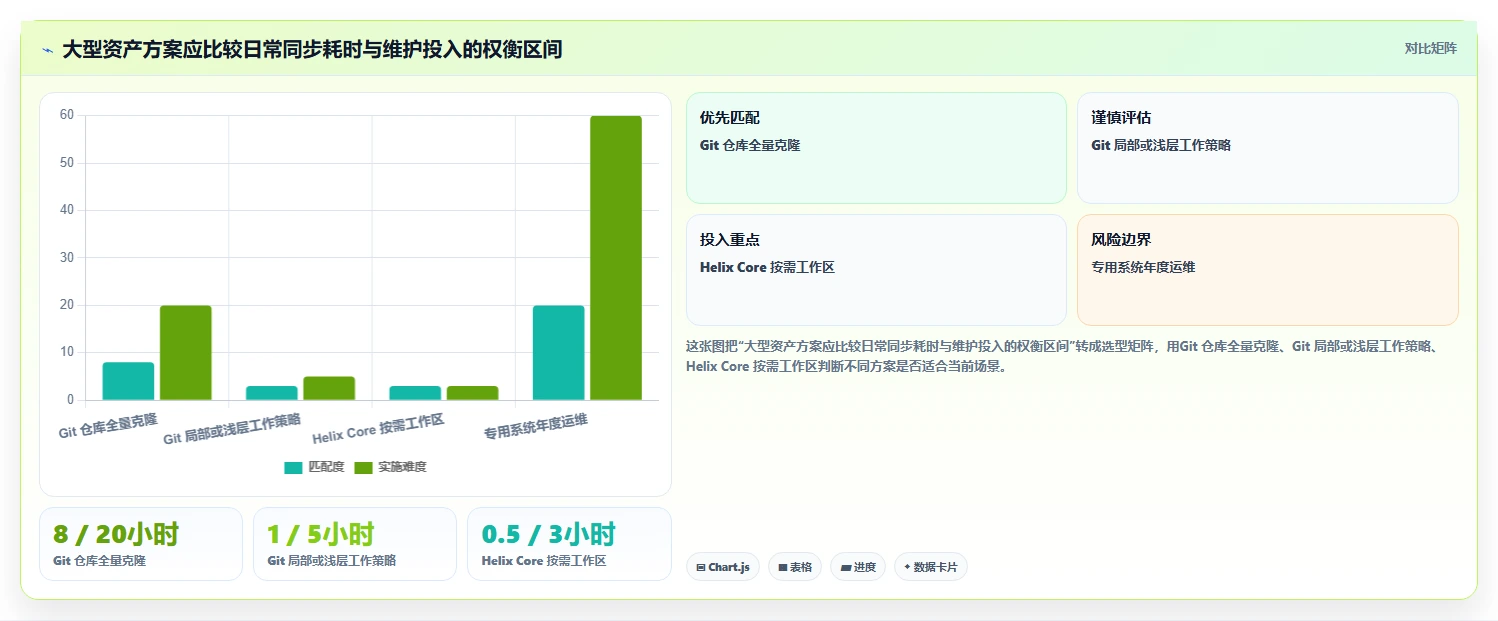Click the icon inside the Chart.js chip
This screenshot has height=621, width=1498.
pyautogui.click(x=701, y=567)
